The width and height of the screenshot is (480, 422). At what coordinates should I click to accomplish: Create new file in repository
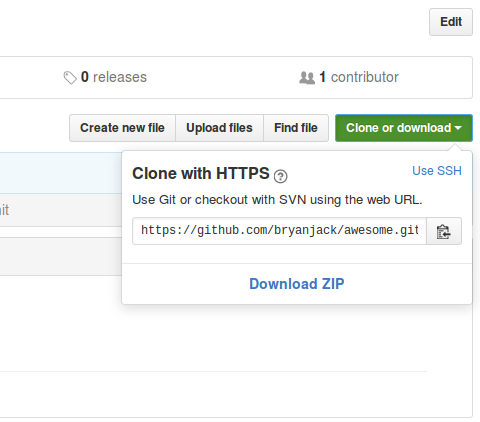point(122,128)
